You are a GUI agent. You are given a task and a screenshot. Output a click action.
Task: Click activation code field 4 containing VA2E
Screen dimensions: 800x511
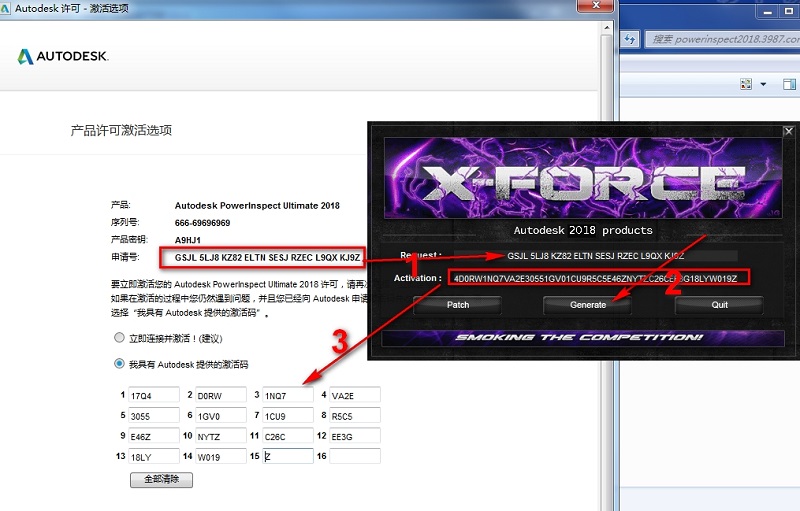pyautogui.click(x=355, y=395)
